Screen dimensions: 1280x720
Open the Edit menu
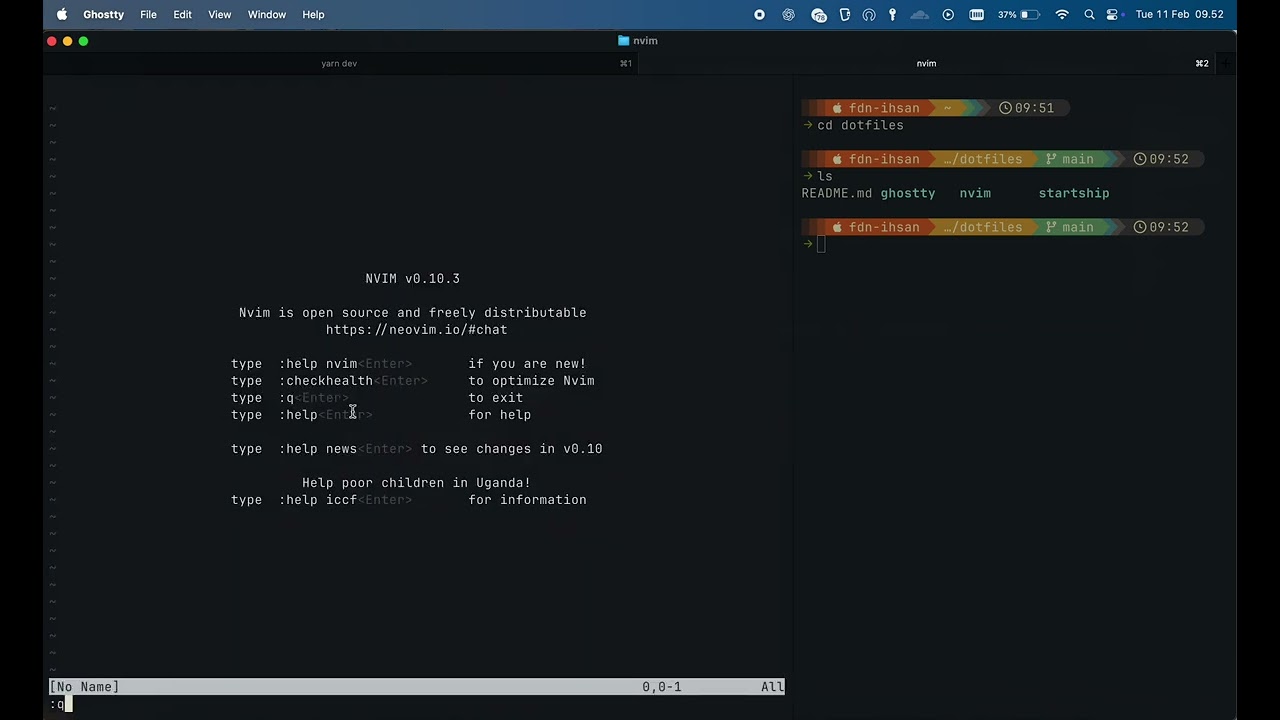[182, 14]
